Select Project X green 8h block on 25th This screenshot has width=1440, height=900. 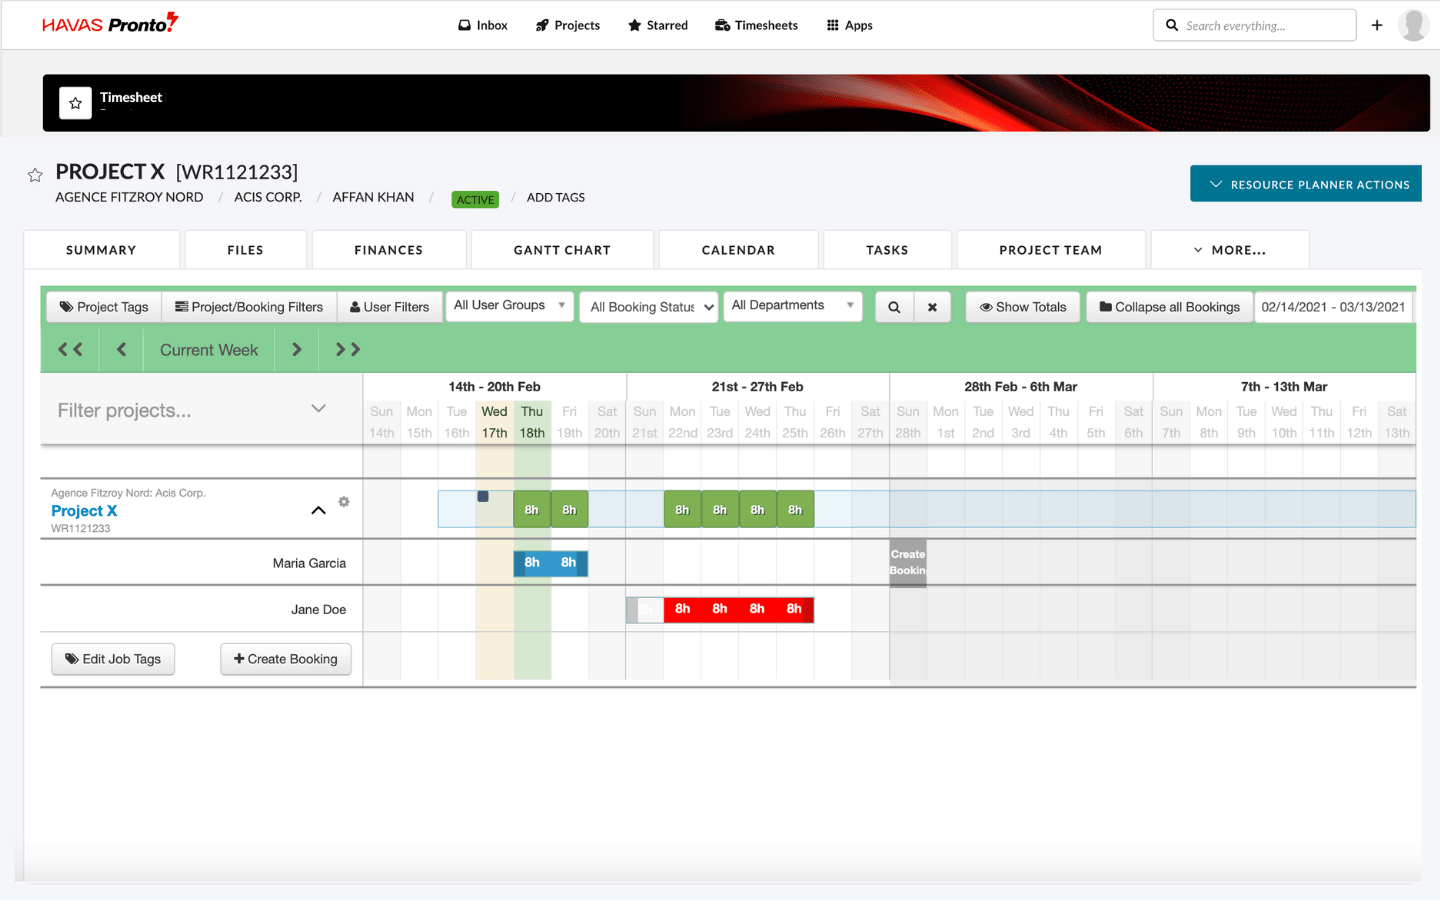coord(795,509)
